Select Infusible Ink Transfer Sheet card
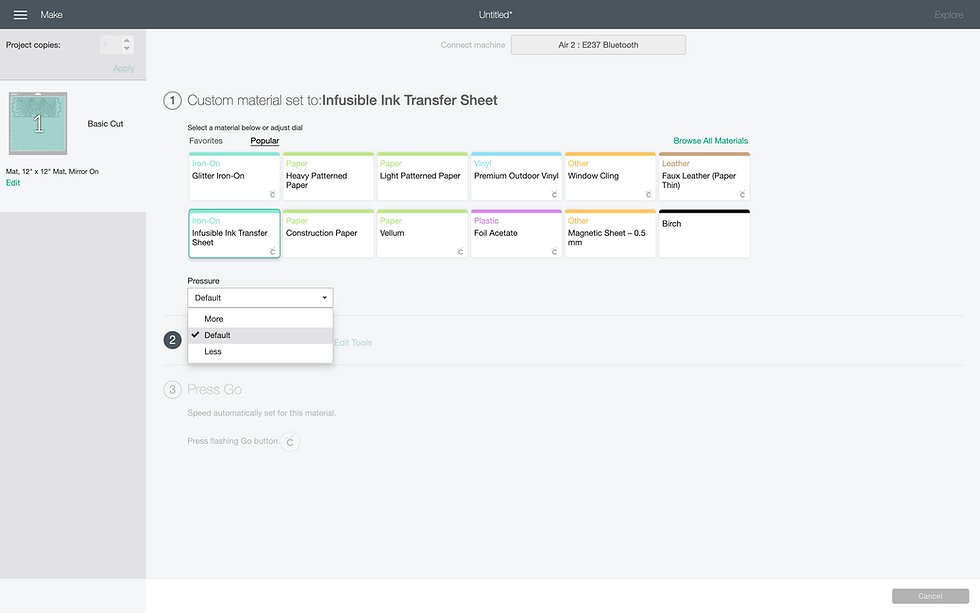This screenshot has width=980, height=613. [234, 234]
